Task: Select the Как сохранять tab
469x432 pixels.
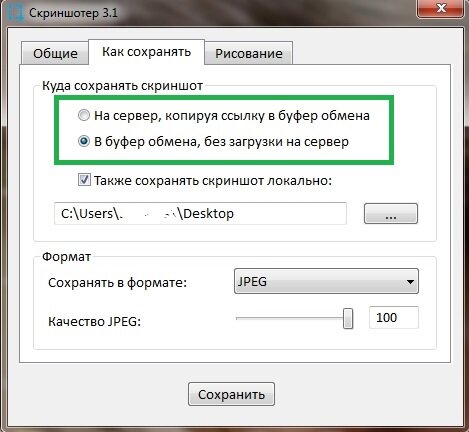Action: (x=146, y=52)
